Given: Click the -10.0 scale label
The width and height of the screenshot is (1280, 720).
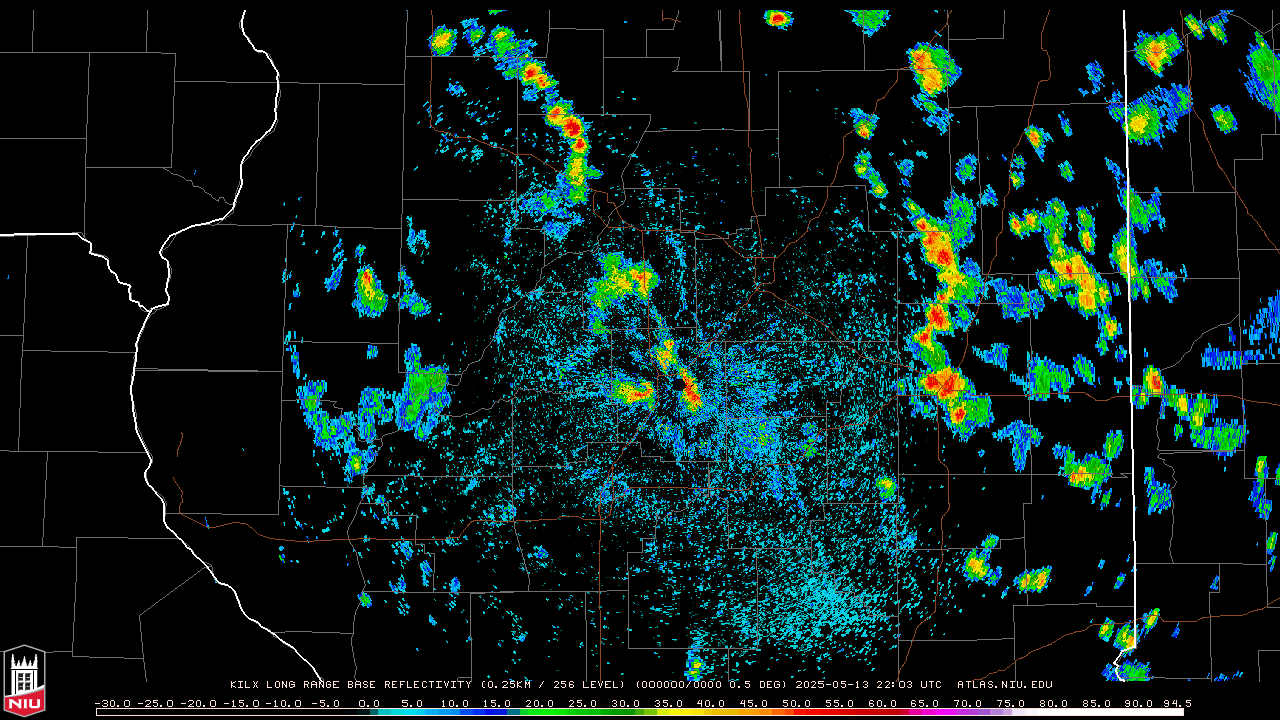Looking at the screenshot, I should (284, 704).
